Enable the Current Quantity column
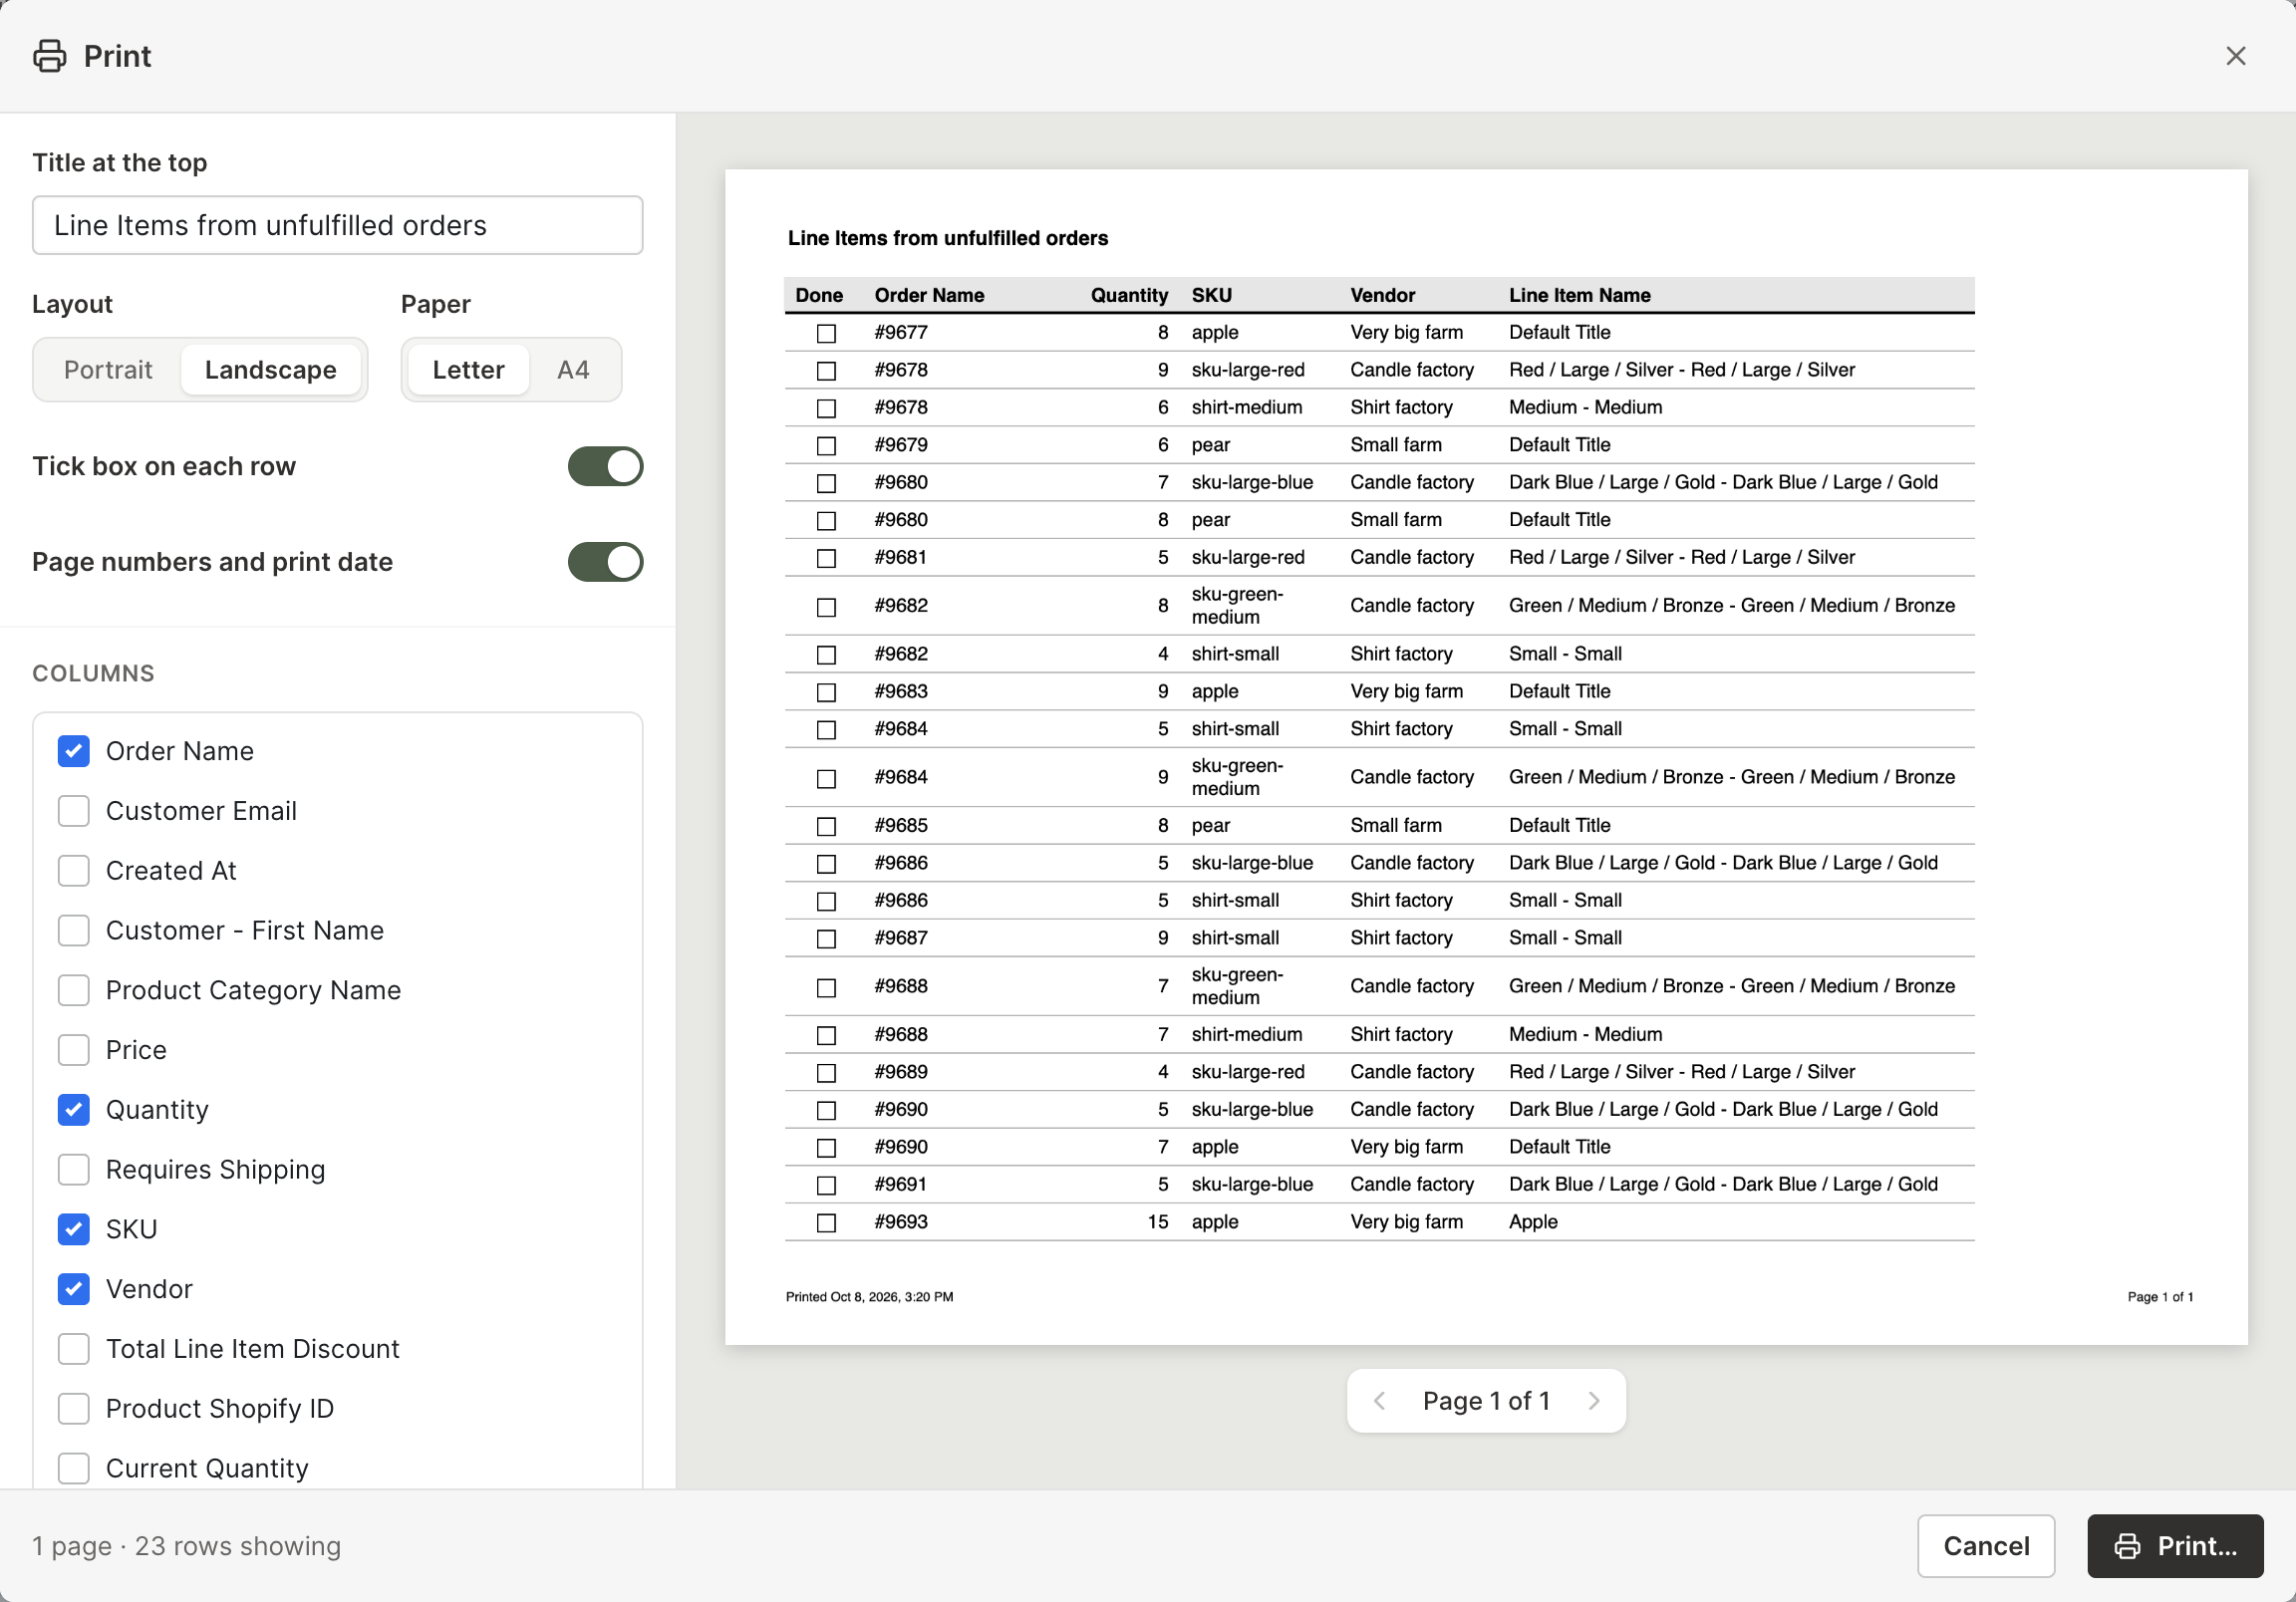The width and height of the screenshot is (2296, 1602). click(74, 1468)
